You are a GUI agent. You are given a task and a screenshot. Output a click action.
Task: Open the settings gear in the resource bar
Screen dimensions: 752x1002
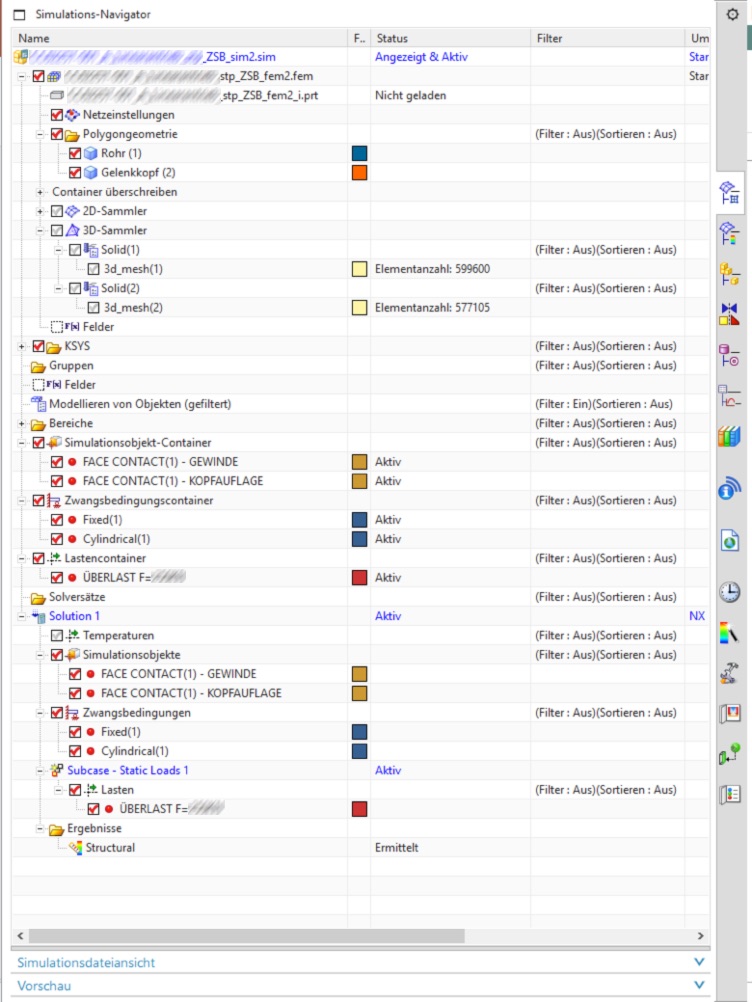point(731,15)
